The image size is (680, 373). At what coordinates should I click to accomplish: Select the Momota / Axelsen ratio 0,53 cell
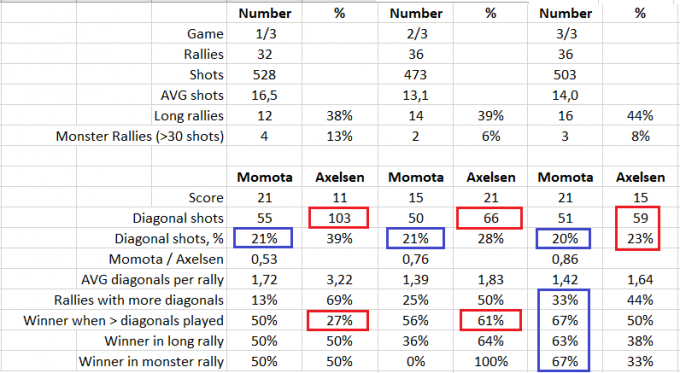tap(265, 259)
